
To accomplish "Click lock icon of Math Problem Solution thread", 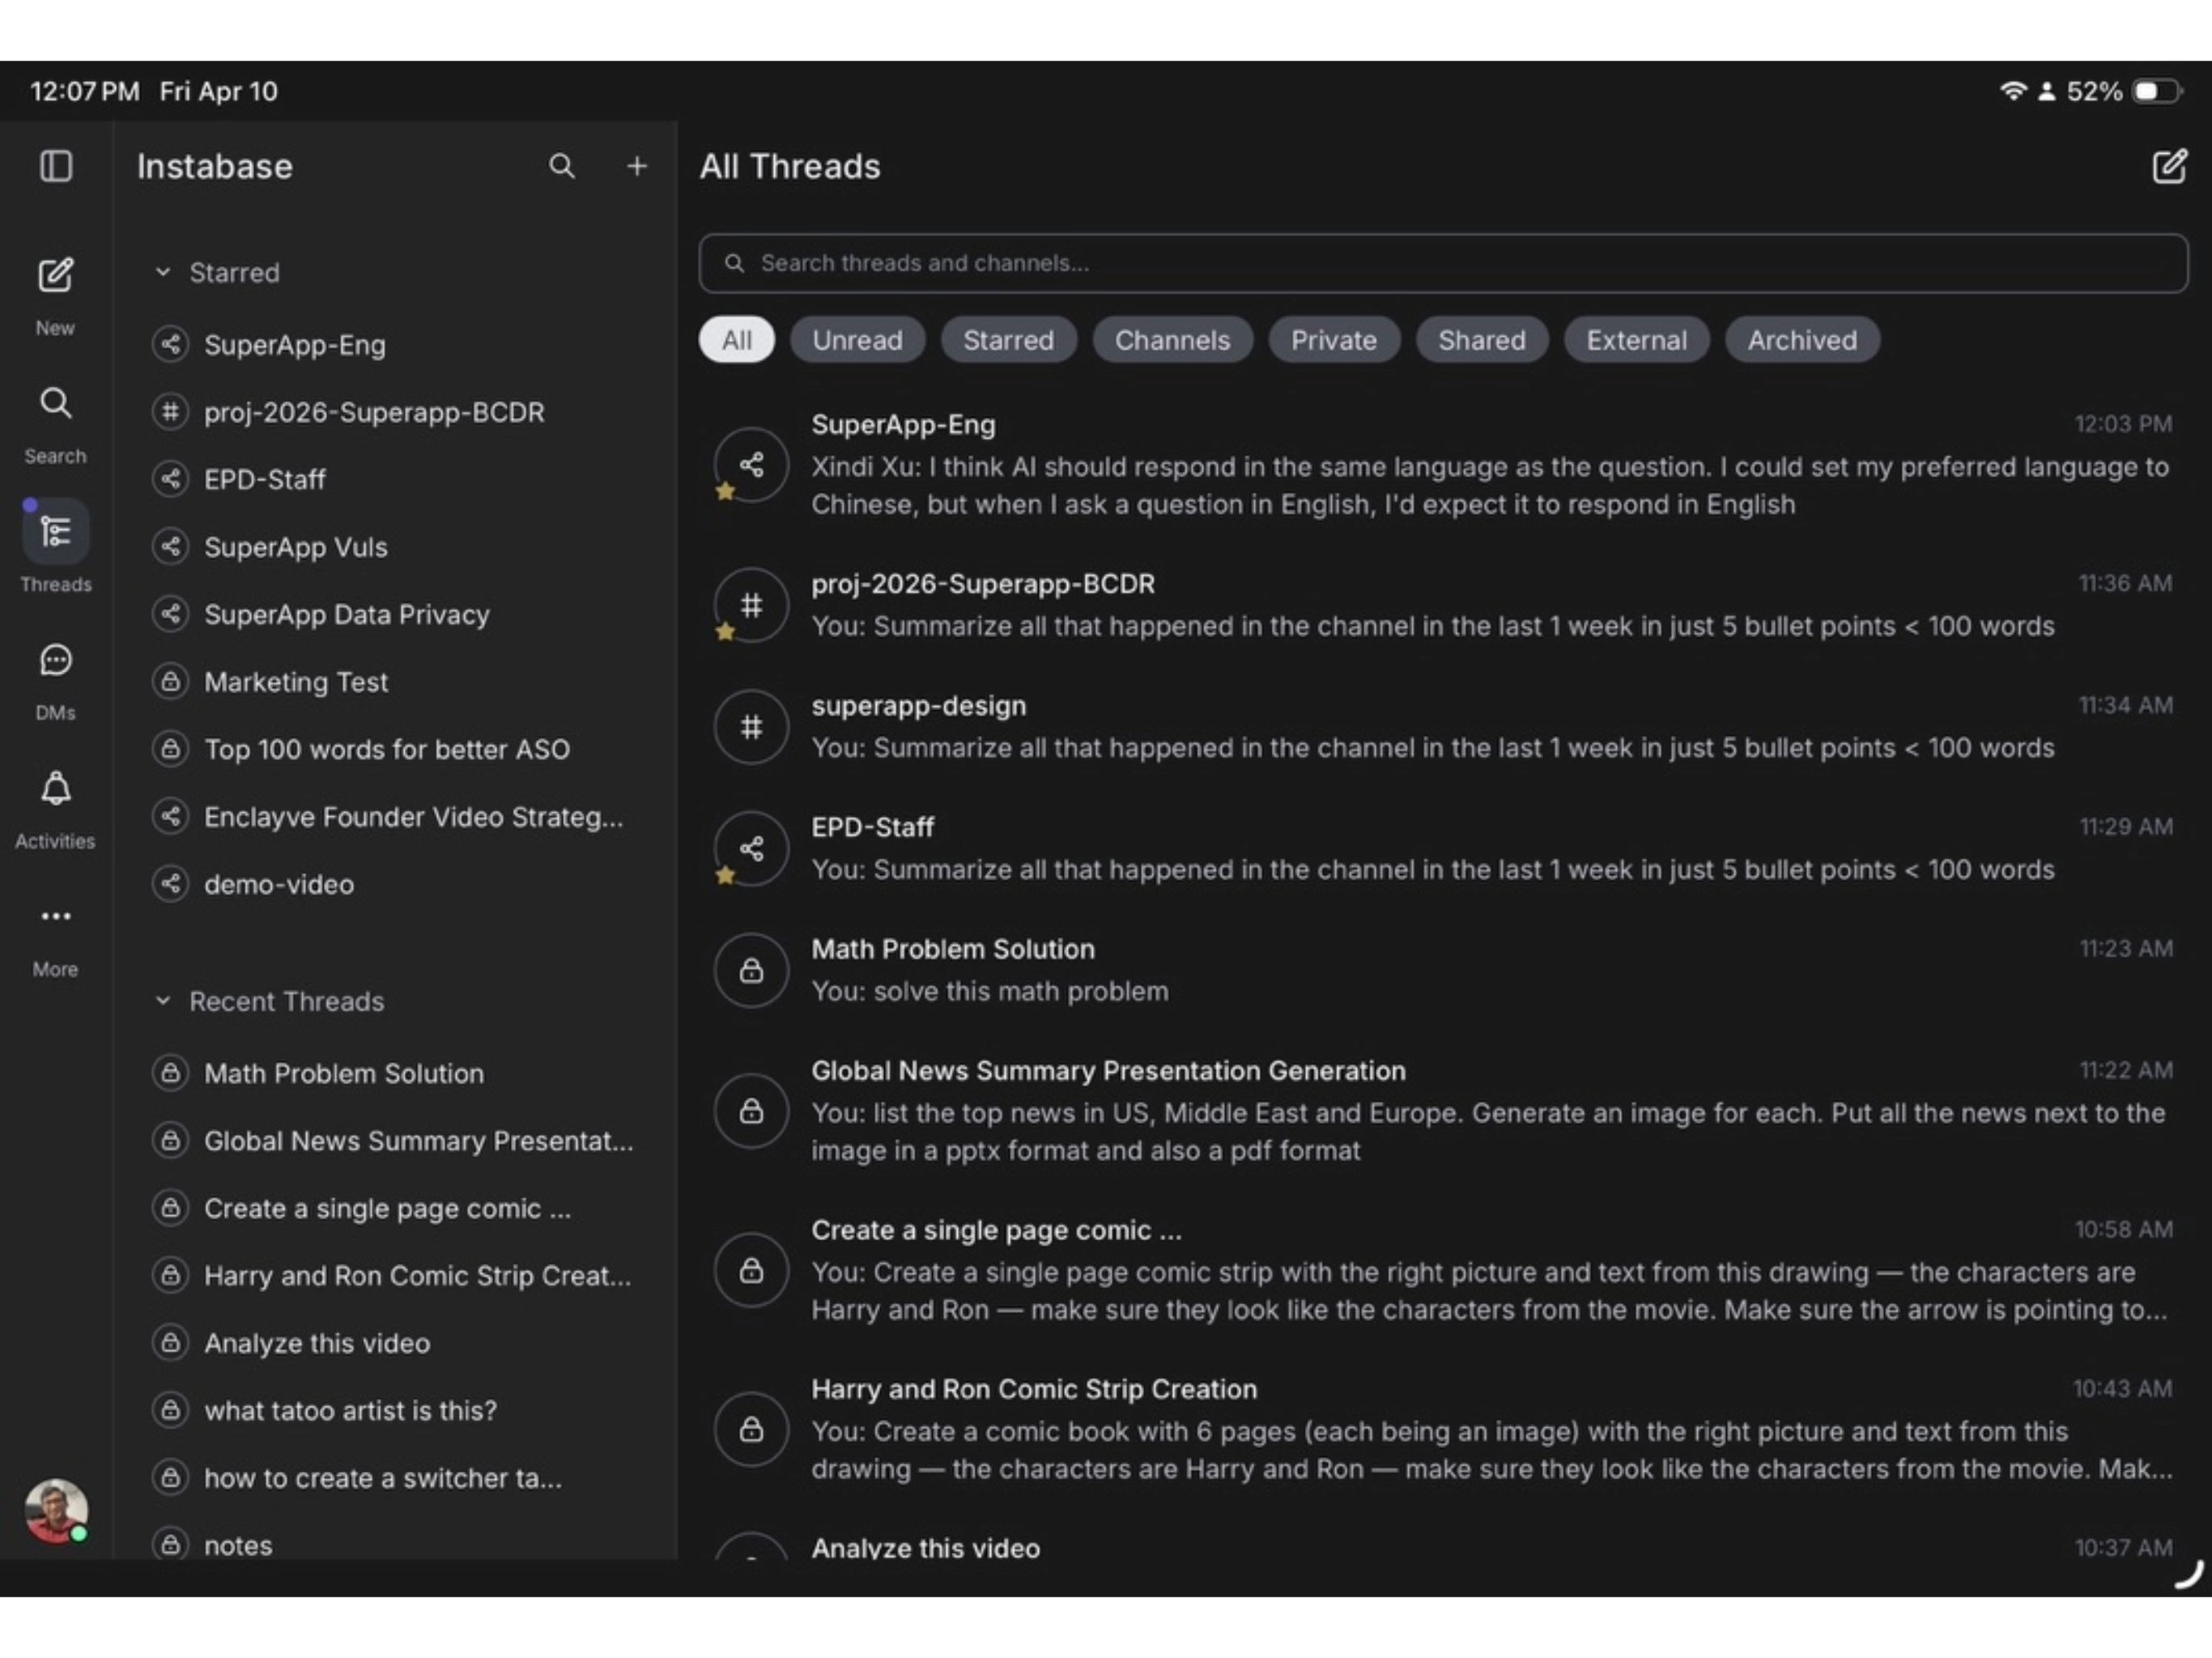I will tap(751, 971).
